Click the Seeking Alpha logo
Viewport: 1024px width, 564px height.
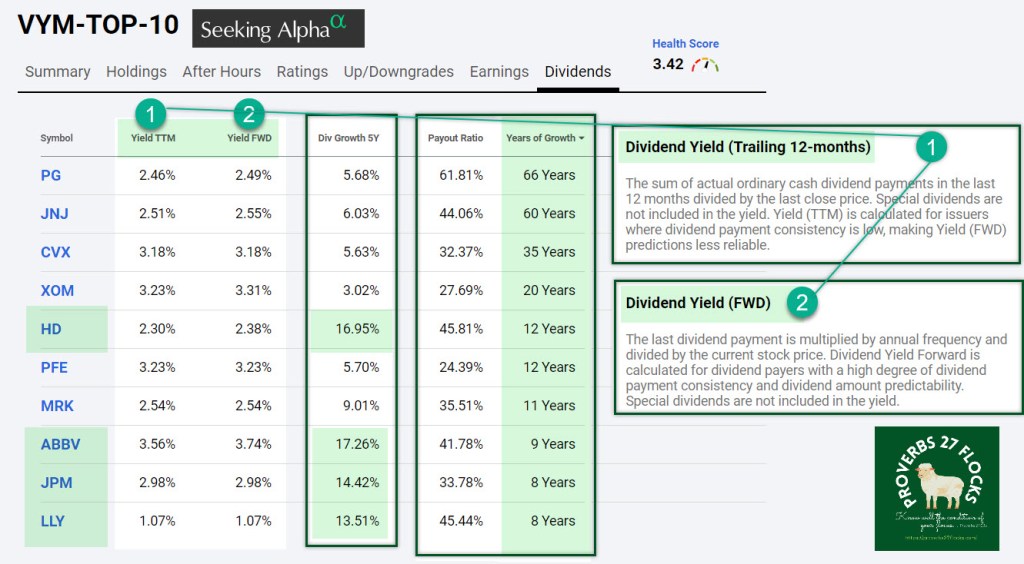click(x=278, y=29)
